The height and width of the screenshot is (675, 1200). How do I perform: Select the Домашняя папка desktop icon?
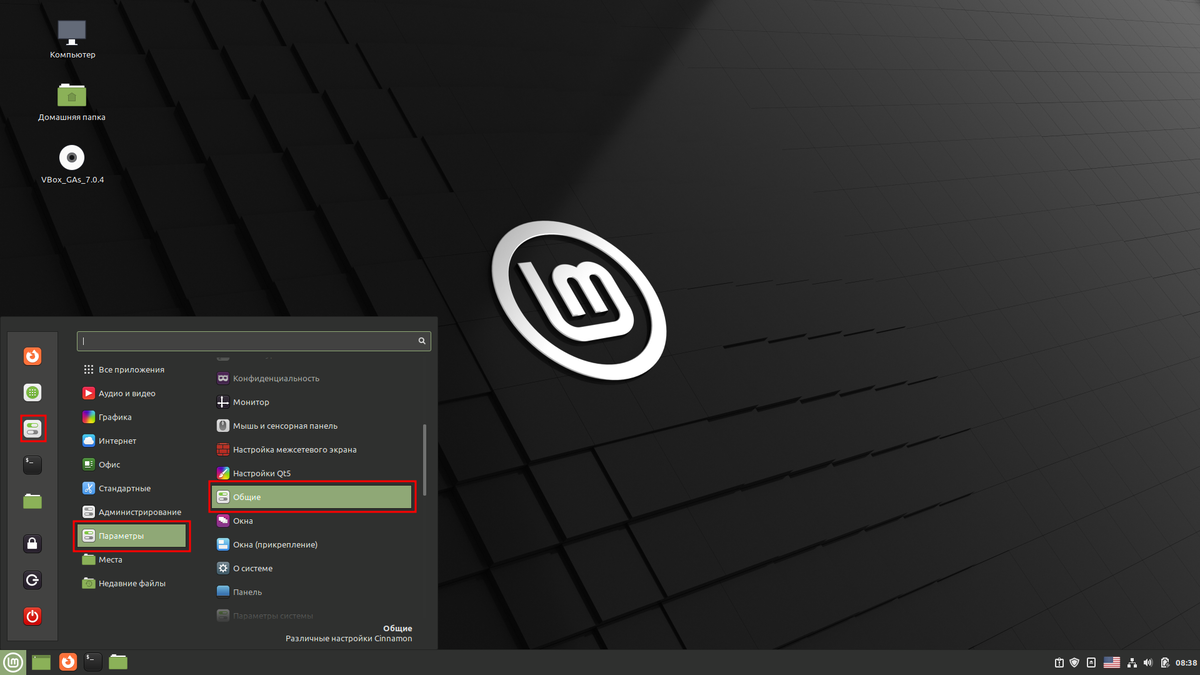click(72, 101)
